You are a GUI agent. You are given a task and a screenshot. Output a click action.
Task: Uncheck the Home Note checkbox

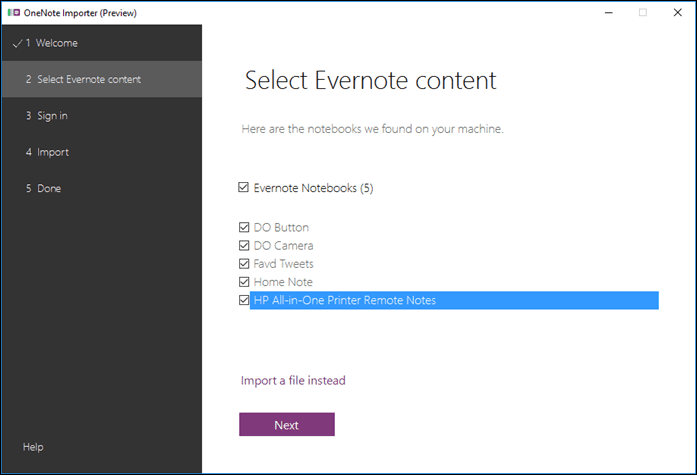[x=244, y=282]
